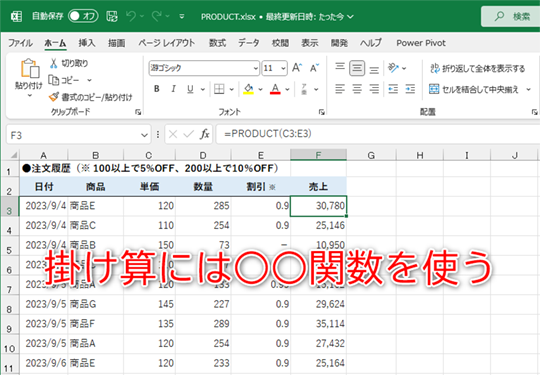The height and width of the screenshot is (375, 540).
Task: Click the align left icon
Action: [x=340, y=89]
